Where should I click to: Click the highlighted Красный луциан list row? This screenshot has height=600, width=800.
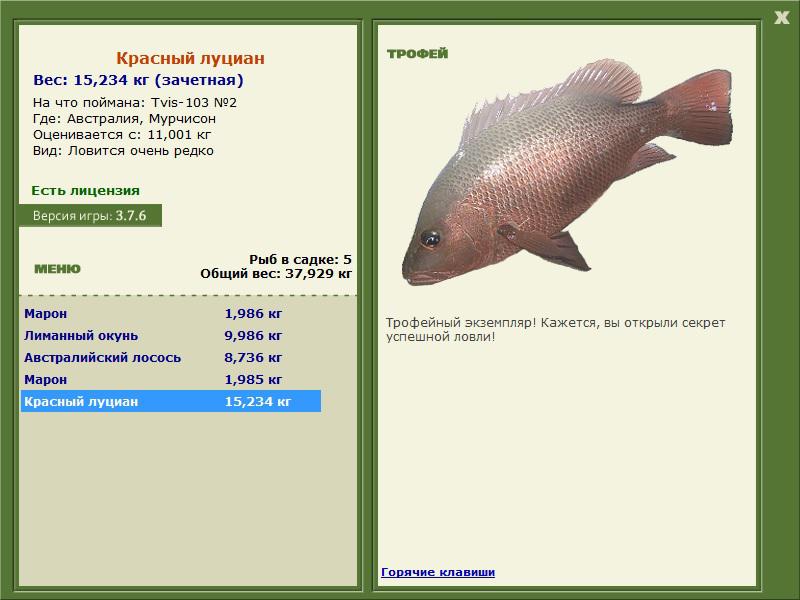tap(170, 401)
